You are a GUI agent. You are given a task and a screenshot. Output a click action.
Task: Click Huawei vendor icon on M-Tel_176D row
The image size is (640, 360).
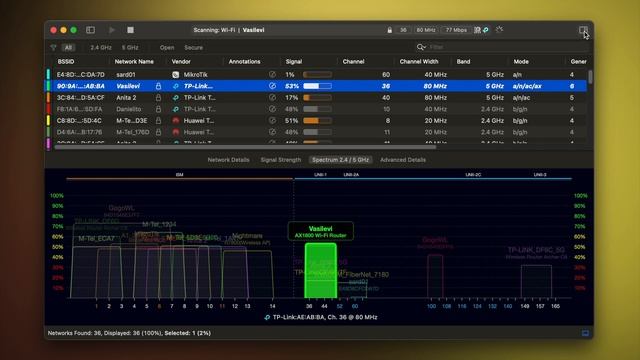pyautogui.click(x=176, y=132)
